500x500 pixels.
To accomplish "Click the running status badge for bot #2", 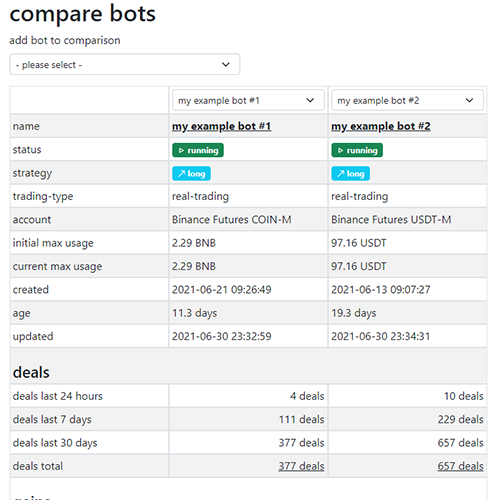I will point(357,150).
